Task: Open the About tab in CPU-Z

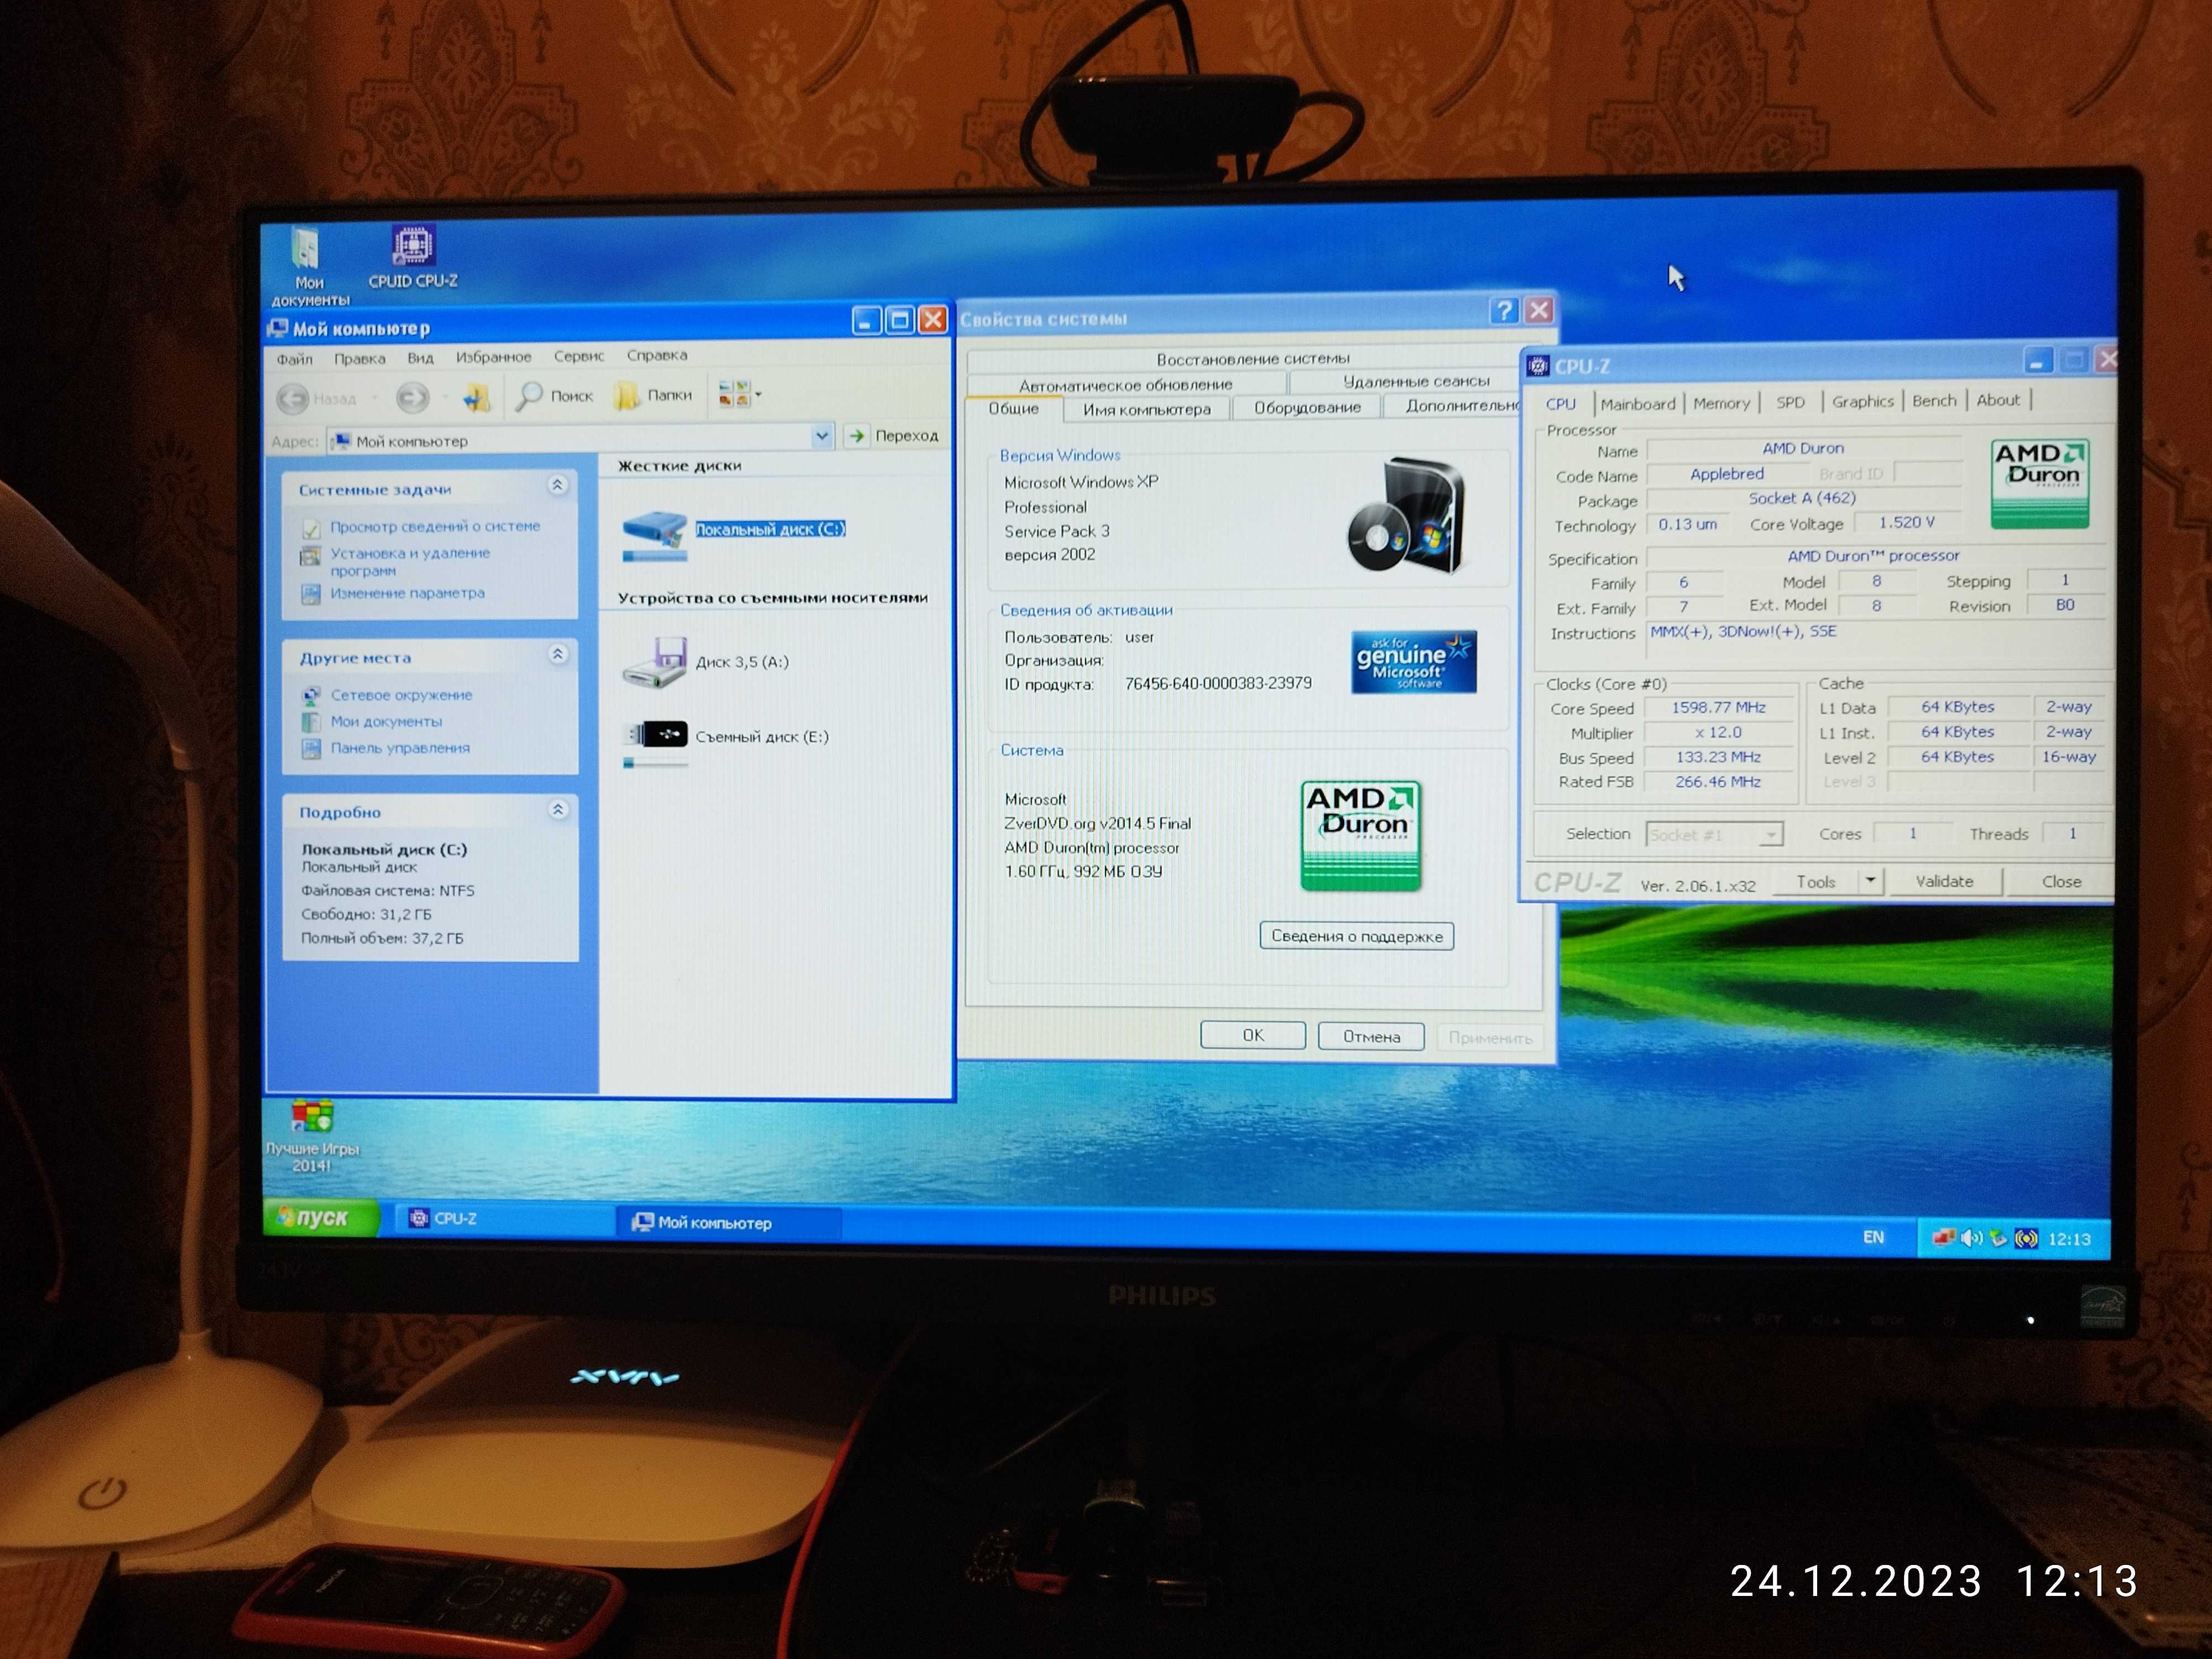Action: point(1998,400)
